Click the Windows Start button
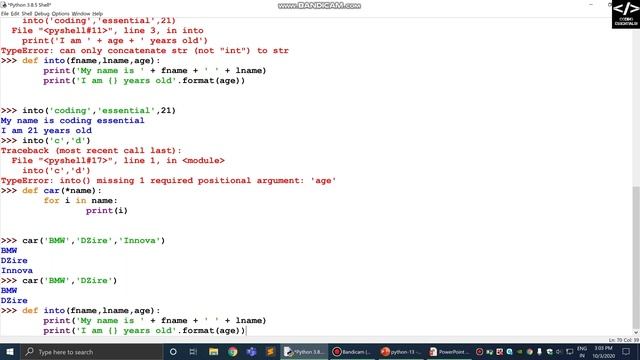640x360 pixels. pyautogui.click(x=10, y=351)
